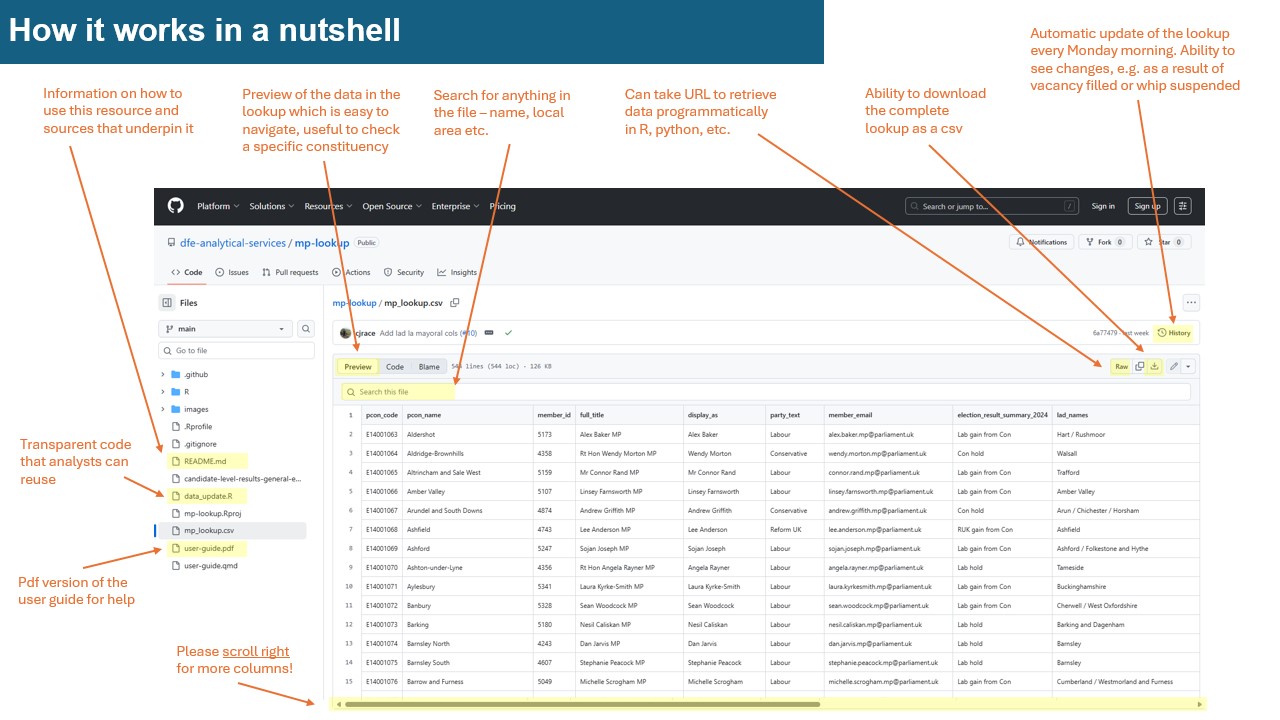Screen dimensions: 1280x720
Task: Click the search magnifier beside branch selector
Action: click(305, 329)
